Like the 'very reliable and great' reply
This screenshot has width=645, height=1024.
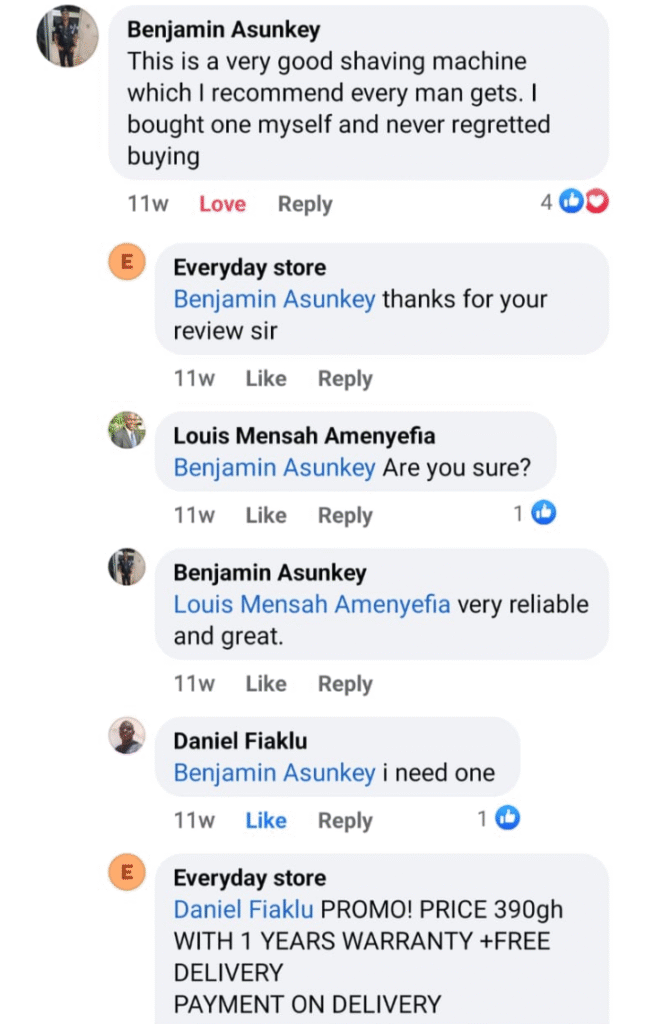click(266, 684)
